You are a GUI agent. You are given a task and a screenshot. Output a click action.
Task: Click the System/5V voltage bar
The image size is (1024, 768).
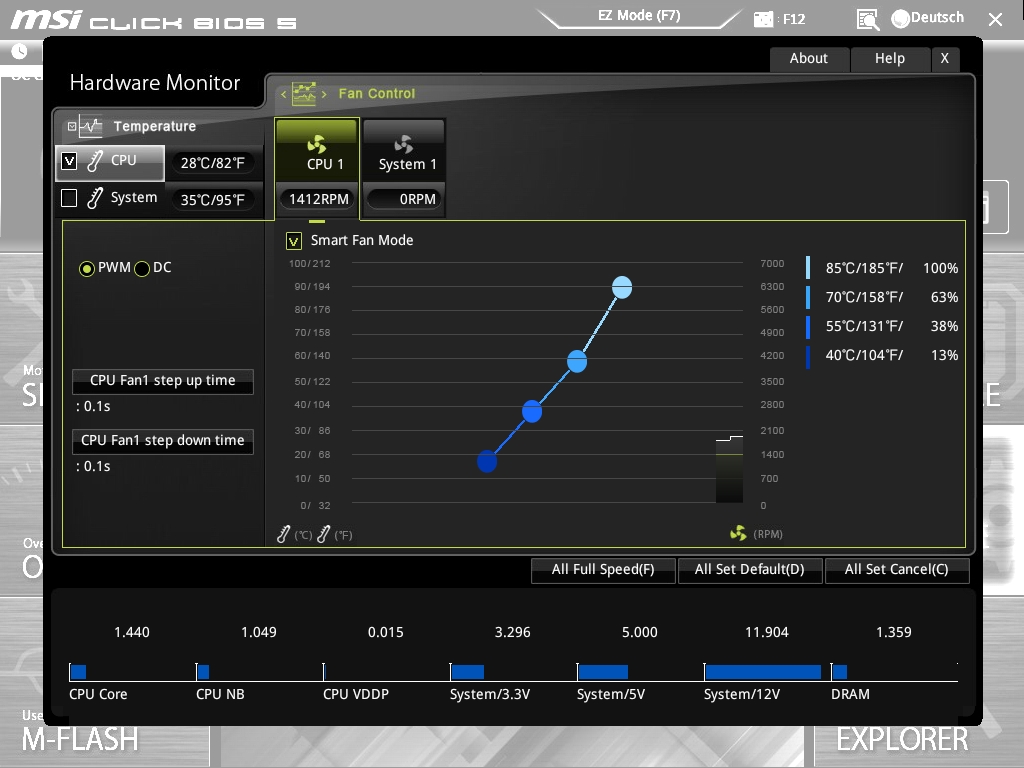point(603,672)
